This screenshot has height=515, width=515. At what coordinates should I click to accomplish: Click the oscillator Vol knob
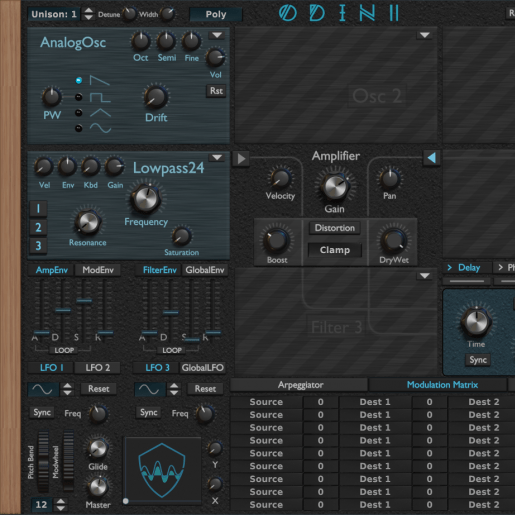tap(215, 58)
